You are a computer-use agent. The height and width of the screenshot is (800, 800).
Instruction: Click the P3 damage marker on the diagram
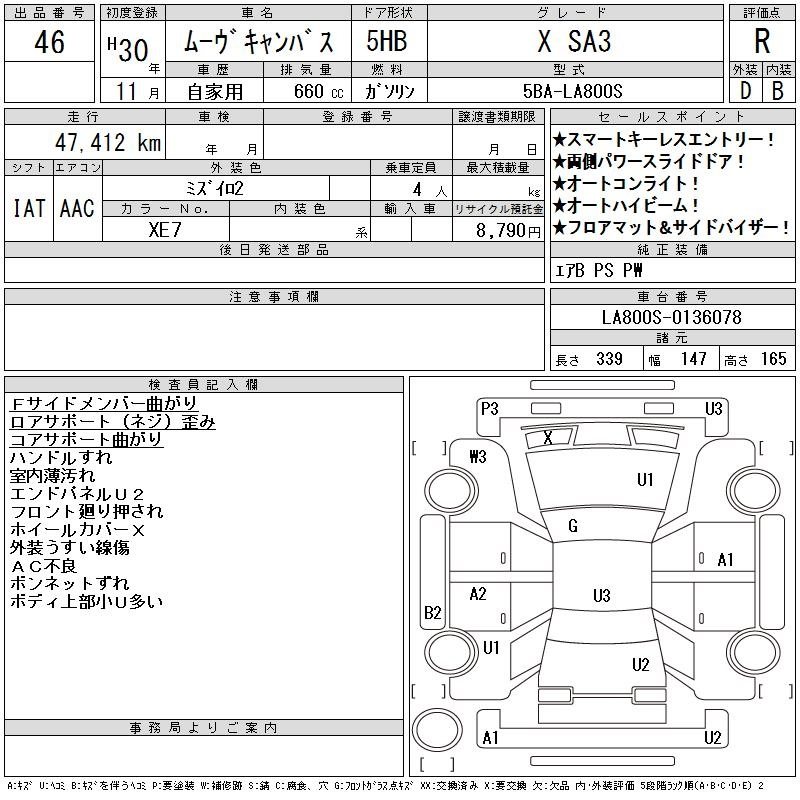(x=489, y=408)
